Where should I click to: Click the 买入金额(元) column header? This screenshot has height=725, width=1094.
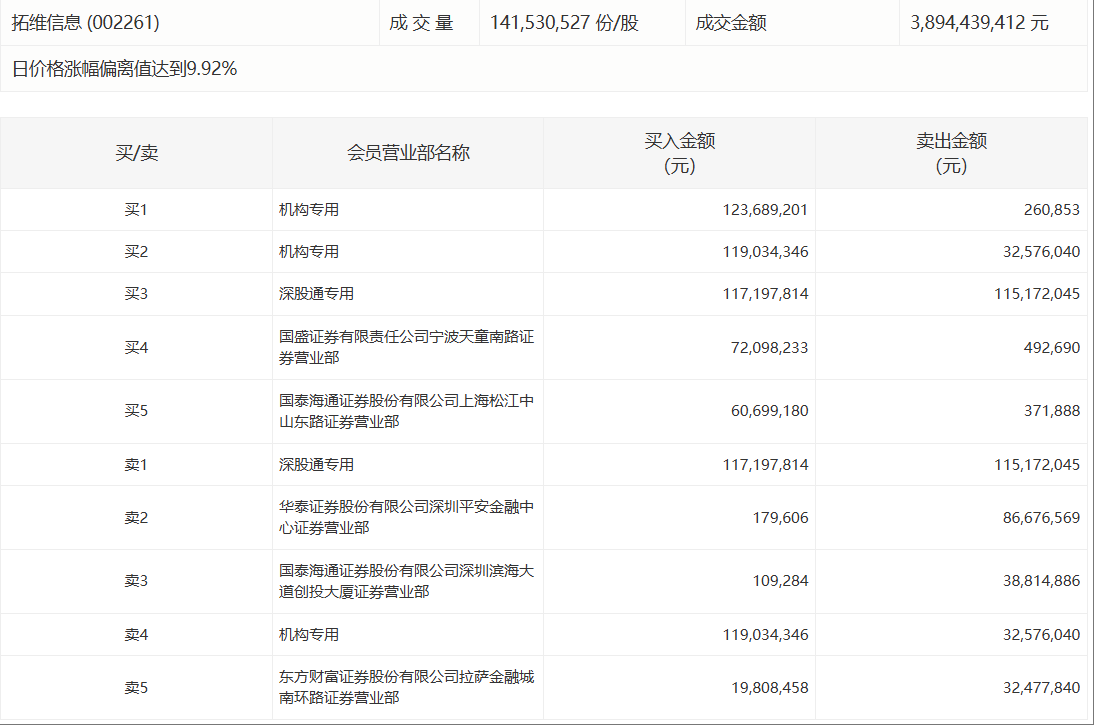pyautogui.click(x=679, y=153)
